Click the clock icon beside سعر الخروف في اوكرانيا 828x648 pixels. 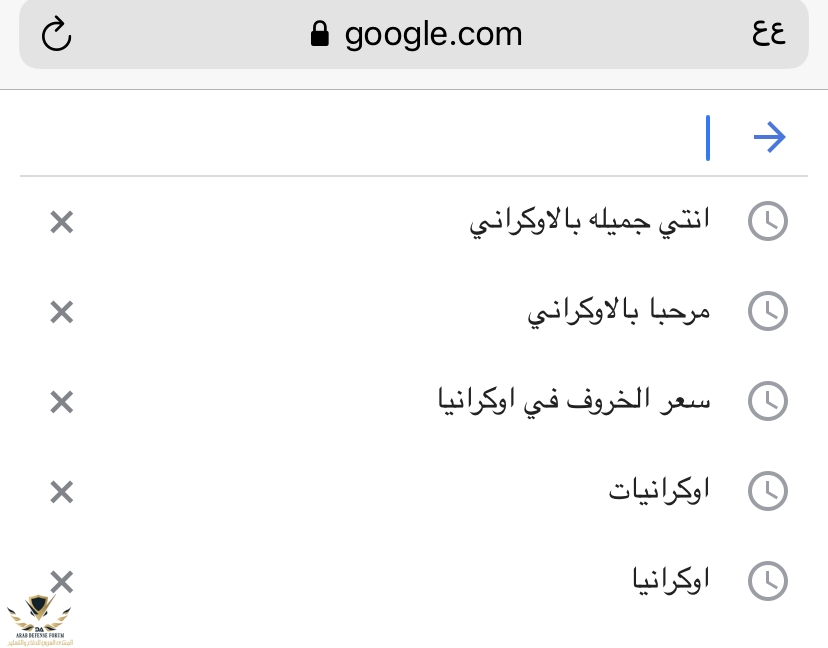(768, 402)
